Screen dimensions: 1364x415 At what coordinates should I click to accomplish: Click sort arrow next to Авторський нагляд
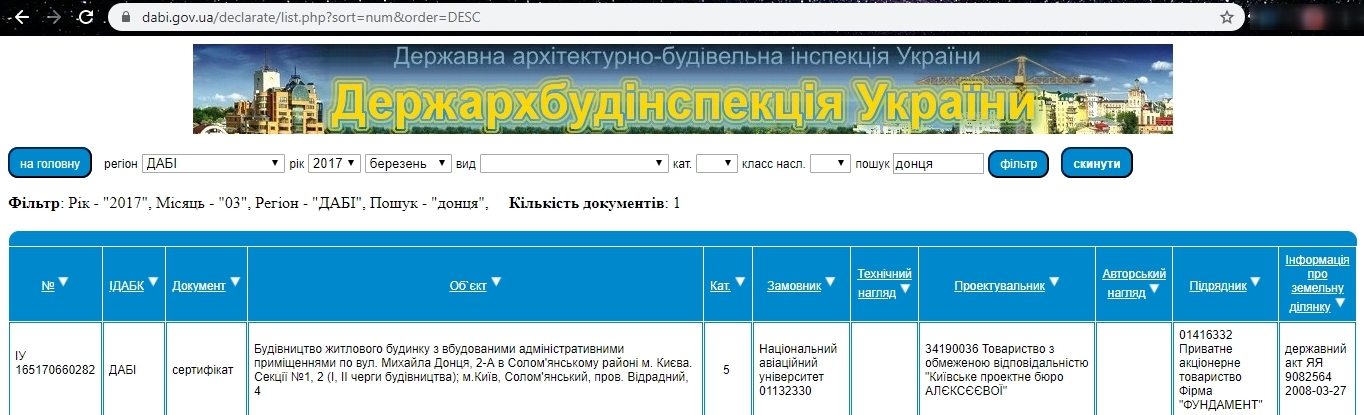click(1155, 290)
